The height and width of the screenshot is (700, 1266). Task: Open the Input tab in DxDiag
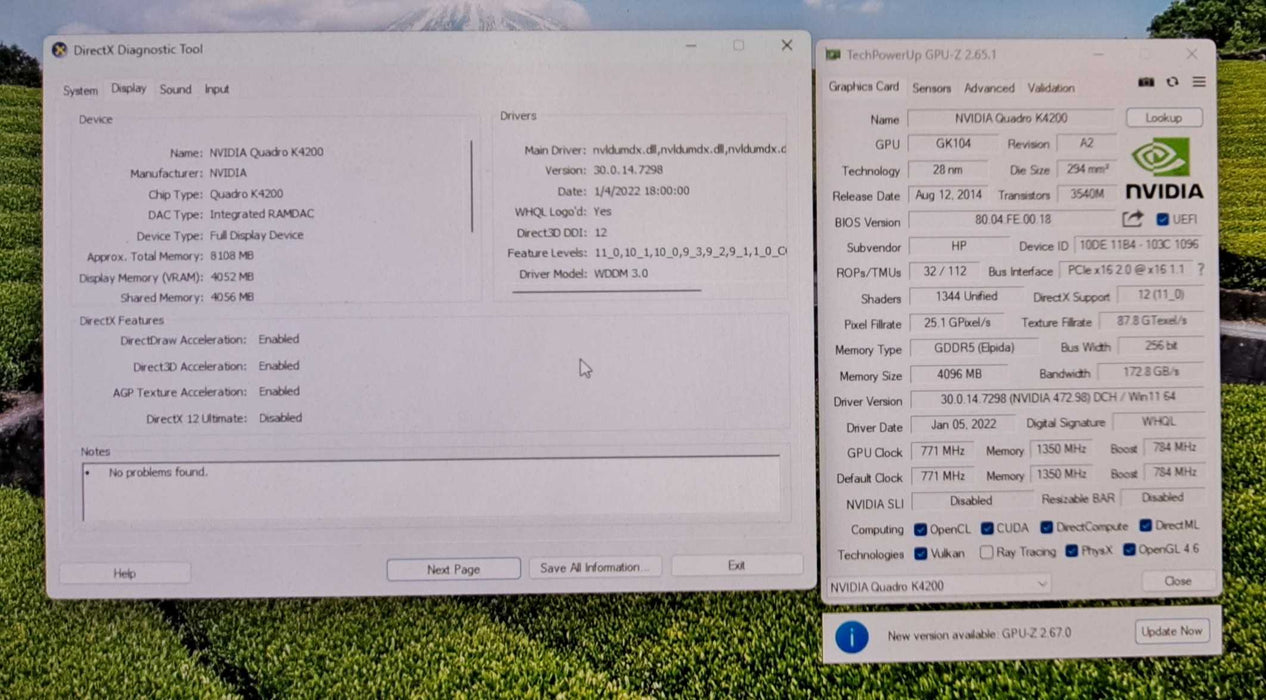click(217, 89)
